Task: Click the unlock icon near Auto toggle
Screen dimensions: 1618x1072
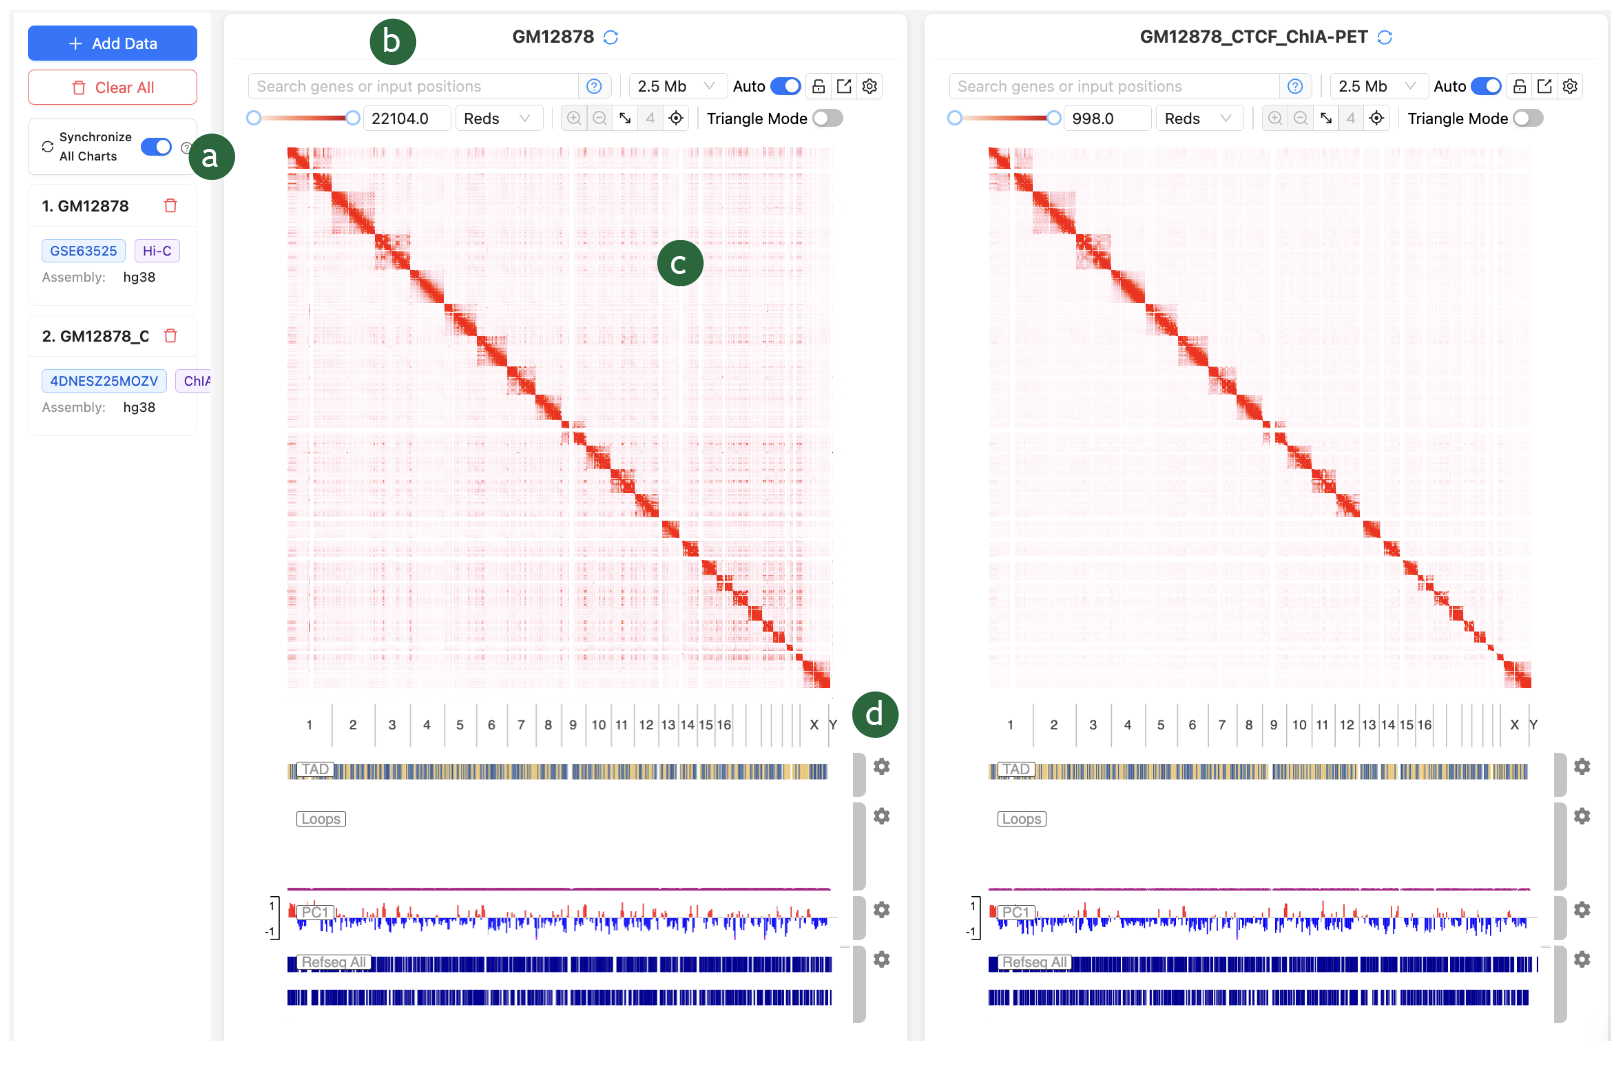Action: coord(819,86)
